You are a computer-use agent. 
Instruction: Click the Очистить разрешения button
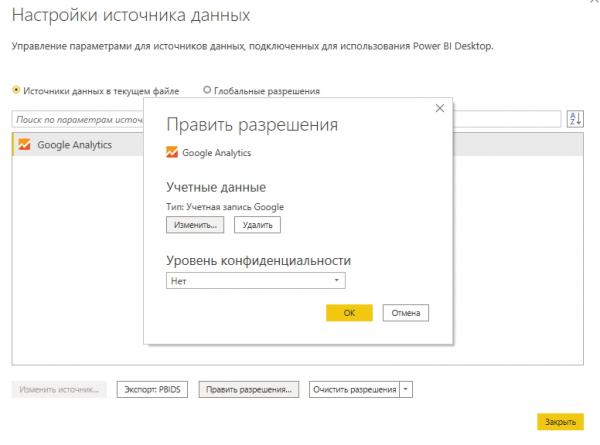[354, 390]
